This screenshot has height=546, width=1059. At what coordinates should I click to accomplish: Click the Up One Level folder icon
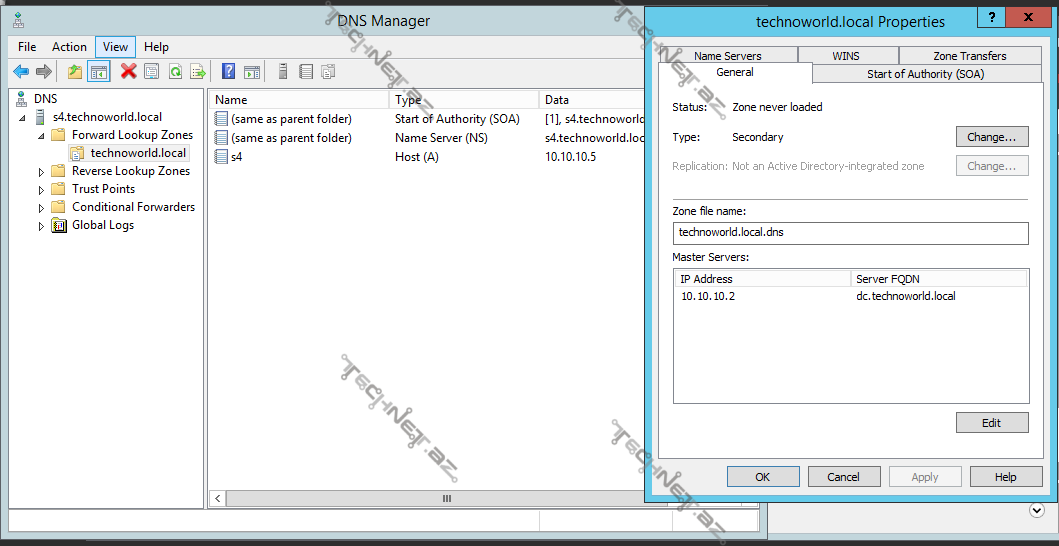click(75, 71)
